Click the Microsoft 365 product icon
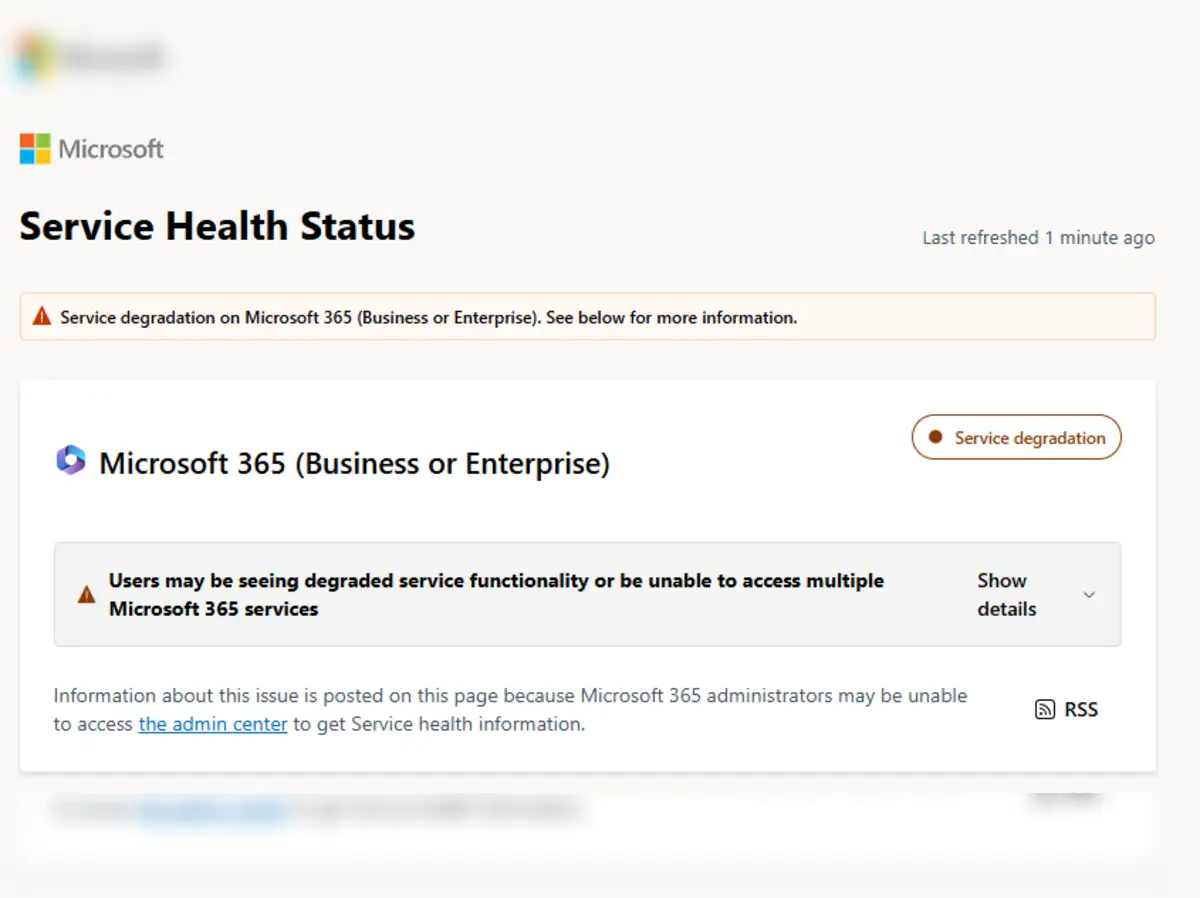This screenshot has height=898, width=1200. [71, 461]
